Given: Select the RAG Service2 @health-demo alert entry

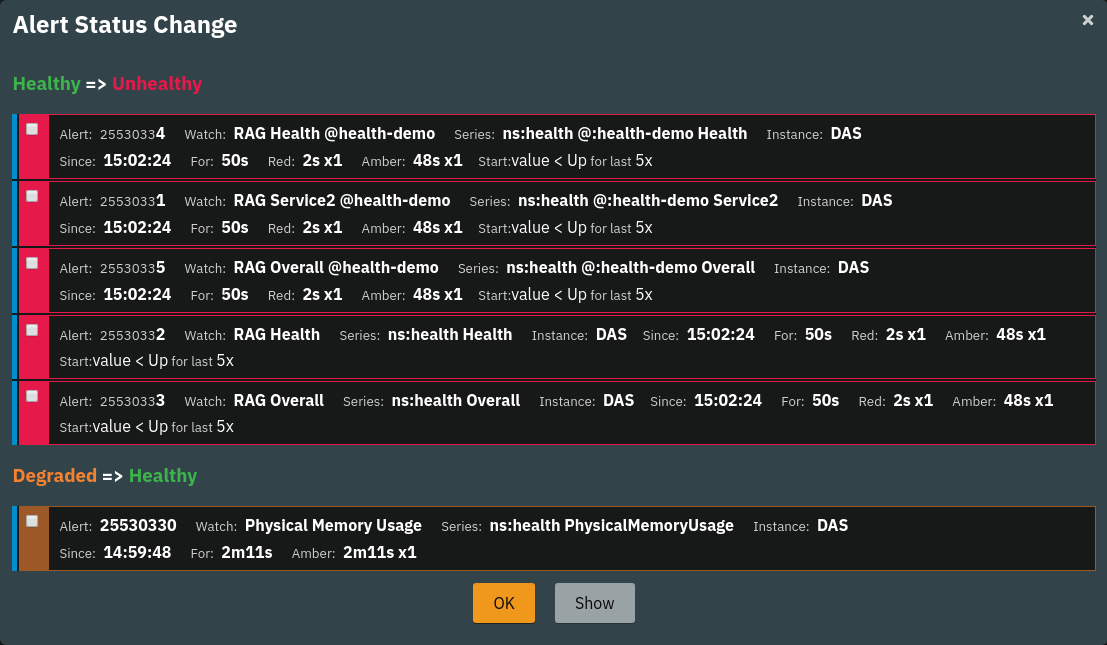Looking at the screenshot, I should [x=550, y=213].
